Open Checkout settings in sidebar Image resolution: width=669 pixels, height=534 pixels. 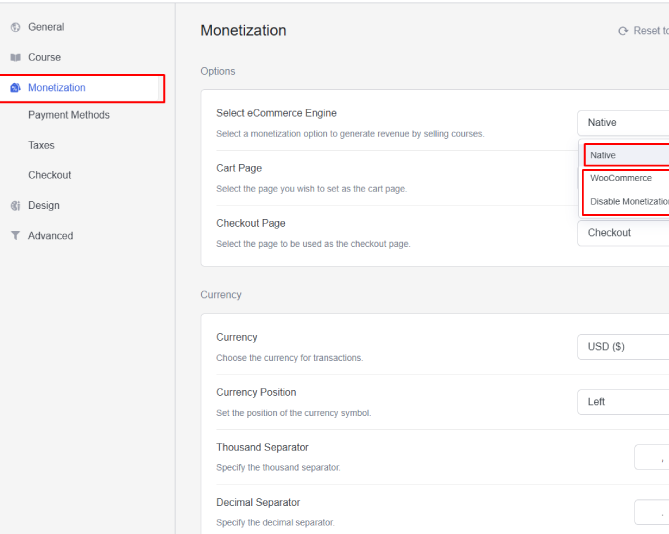[x=50, y=175]
